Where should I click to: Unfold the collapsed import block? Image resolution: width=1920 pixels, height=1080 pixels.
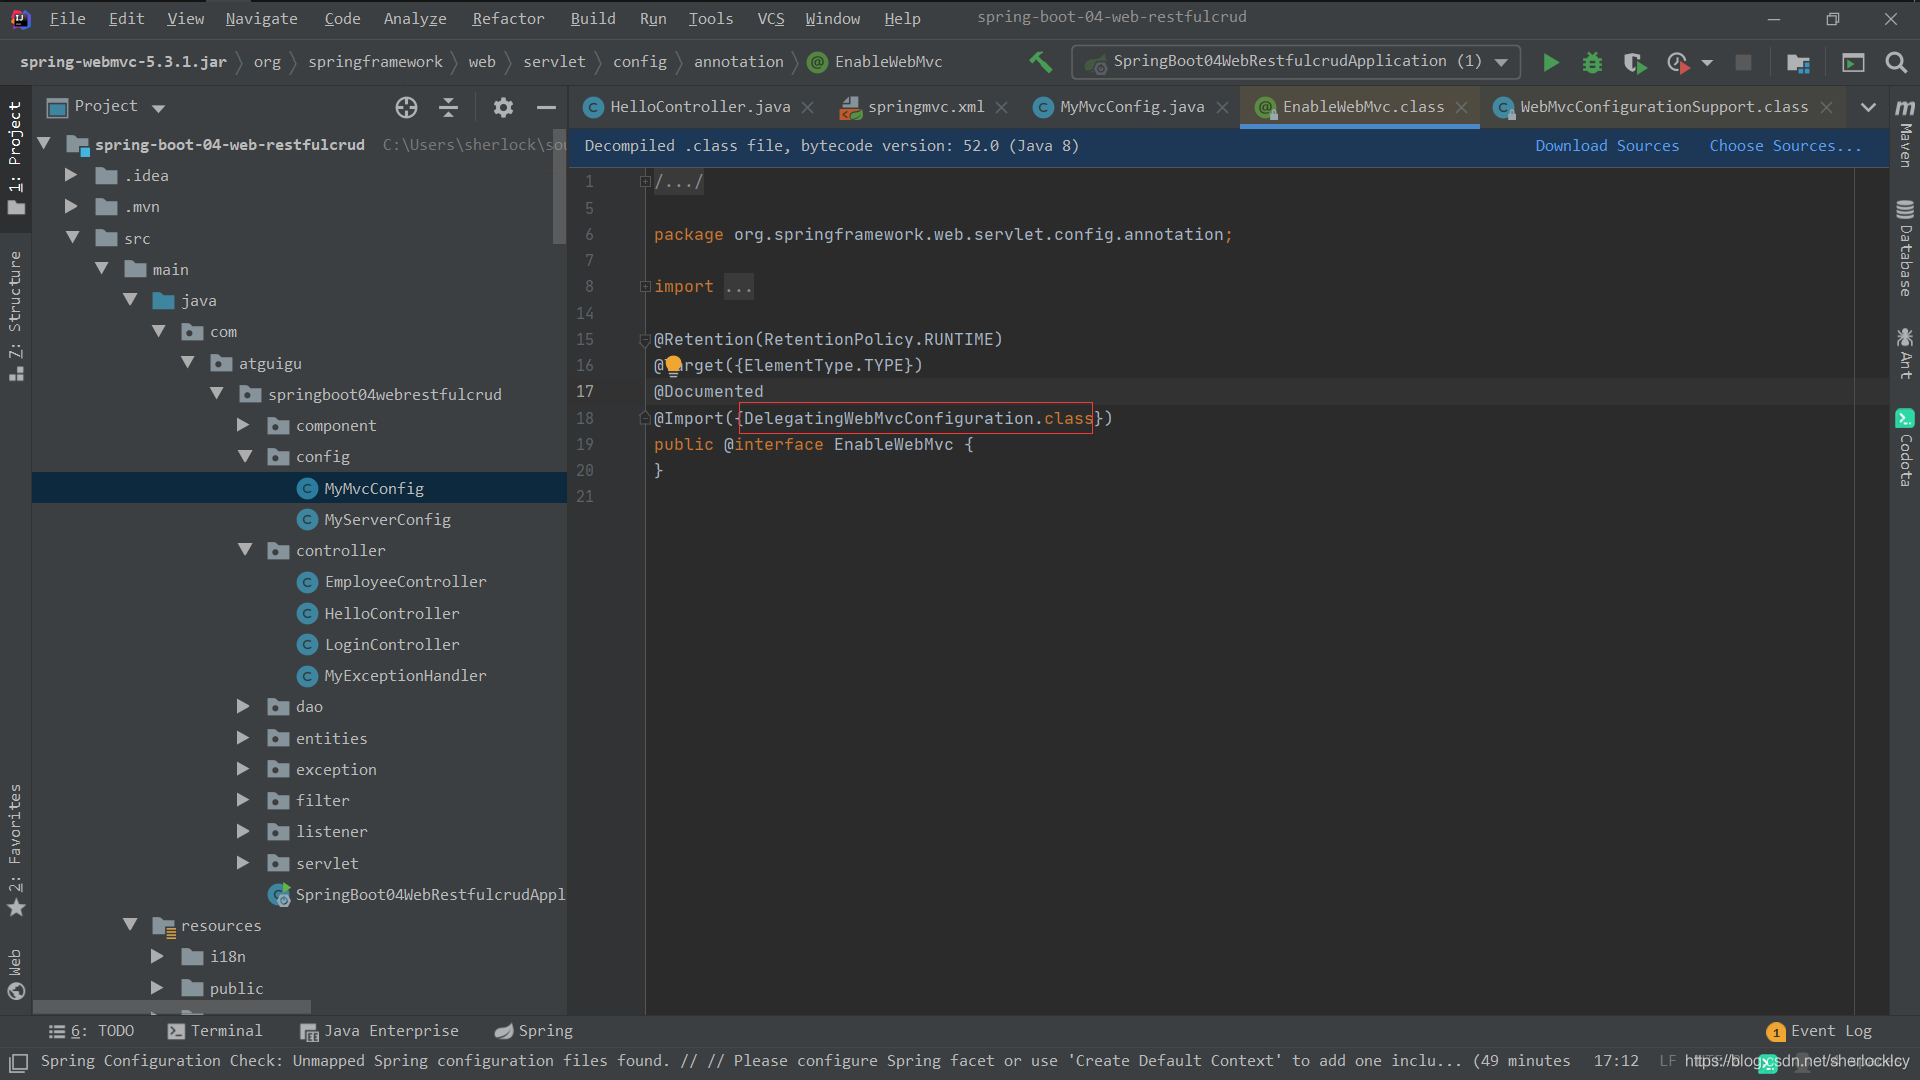(x=645, y=287)
